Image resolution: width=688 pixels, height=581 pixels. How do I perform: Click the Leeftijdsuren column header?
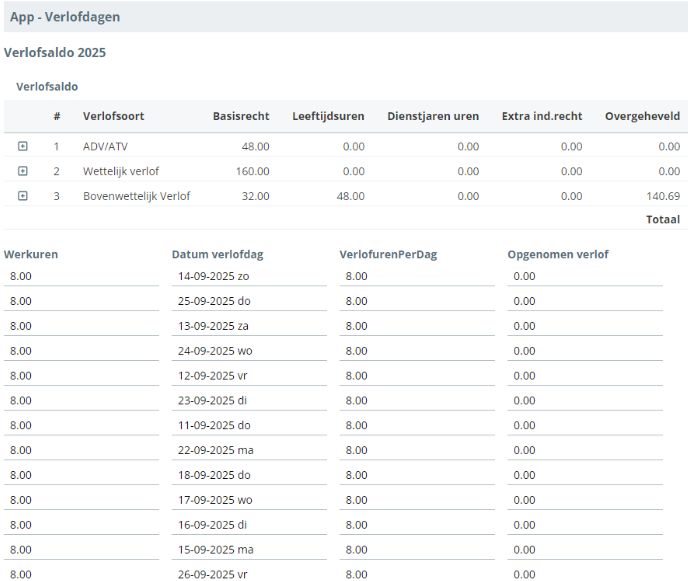(328, 116)
